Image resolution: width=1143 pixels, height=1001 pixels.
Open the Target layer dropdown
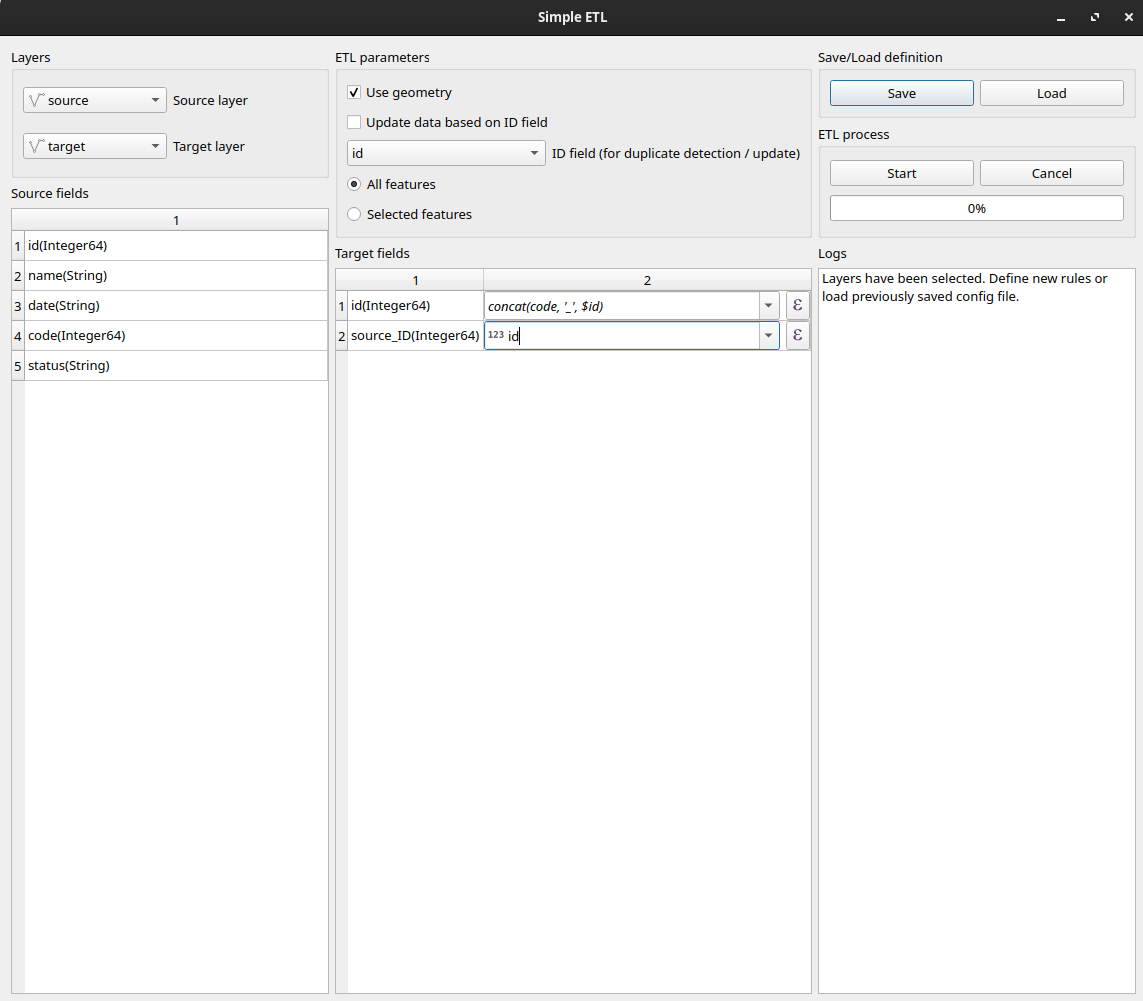click(95, 146)
